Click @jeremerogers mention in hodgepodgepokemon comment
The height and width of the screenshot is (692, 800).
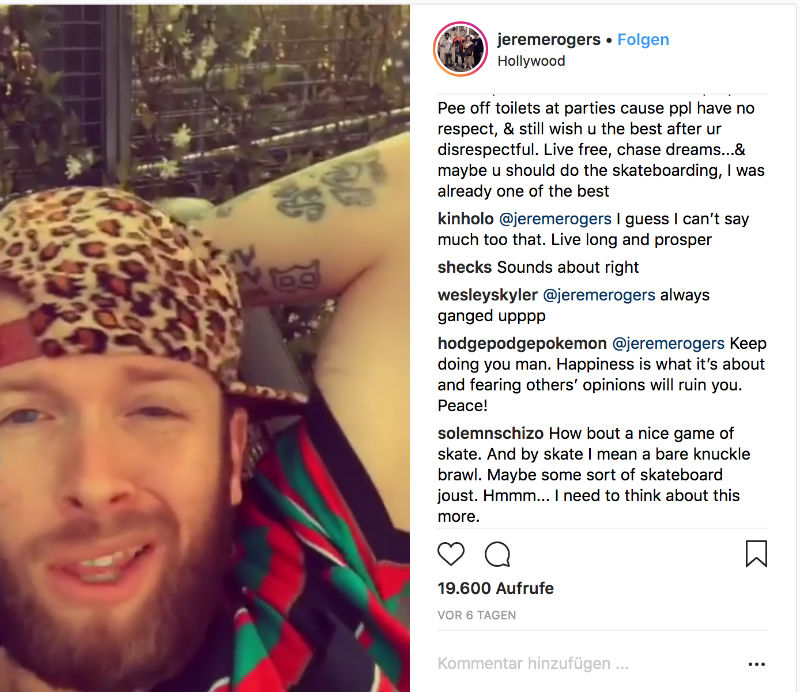[668, 343]
